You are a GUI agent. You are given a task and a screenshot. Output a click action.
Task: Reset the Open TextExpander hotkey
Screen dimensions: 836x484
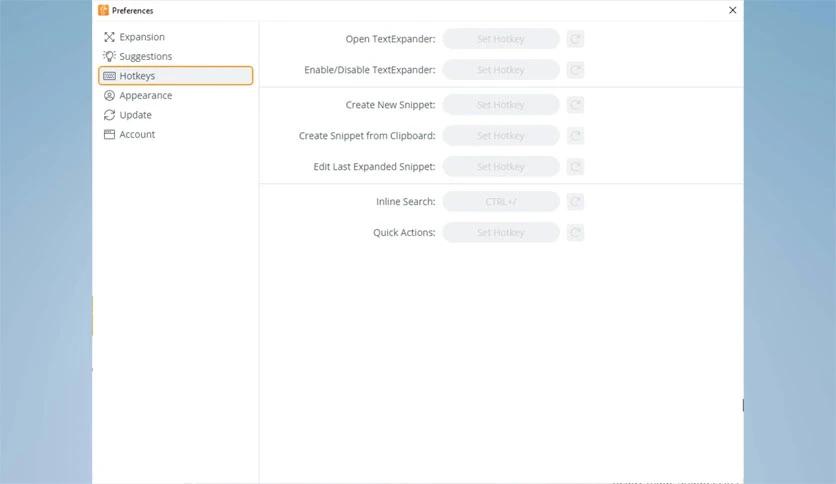575,39
